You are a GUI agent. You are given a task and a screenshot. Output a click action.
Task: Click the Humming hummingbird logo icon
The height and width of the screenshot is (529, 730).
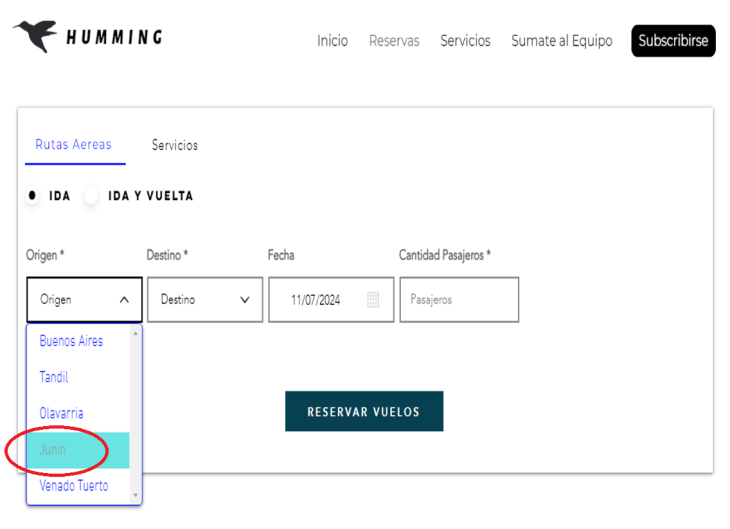point(34,35)
